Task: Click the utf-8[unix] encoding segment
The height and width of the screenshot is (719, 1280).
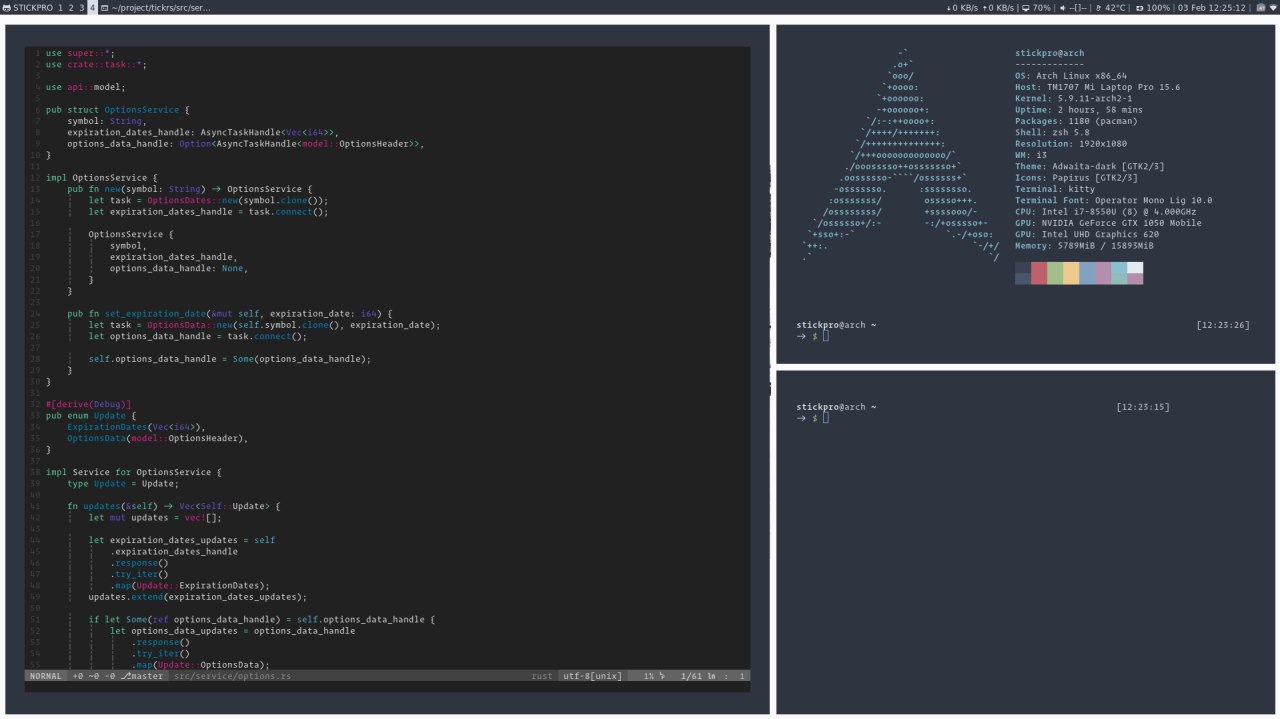Action: click(592, 676)
